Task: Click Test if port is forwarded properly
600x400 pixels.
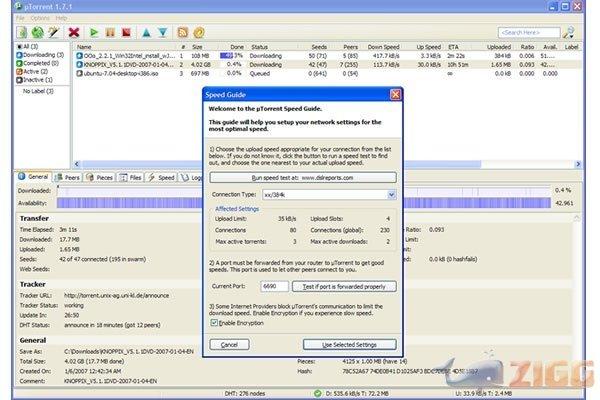Action: tap(344, 286)
